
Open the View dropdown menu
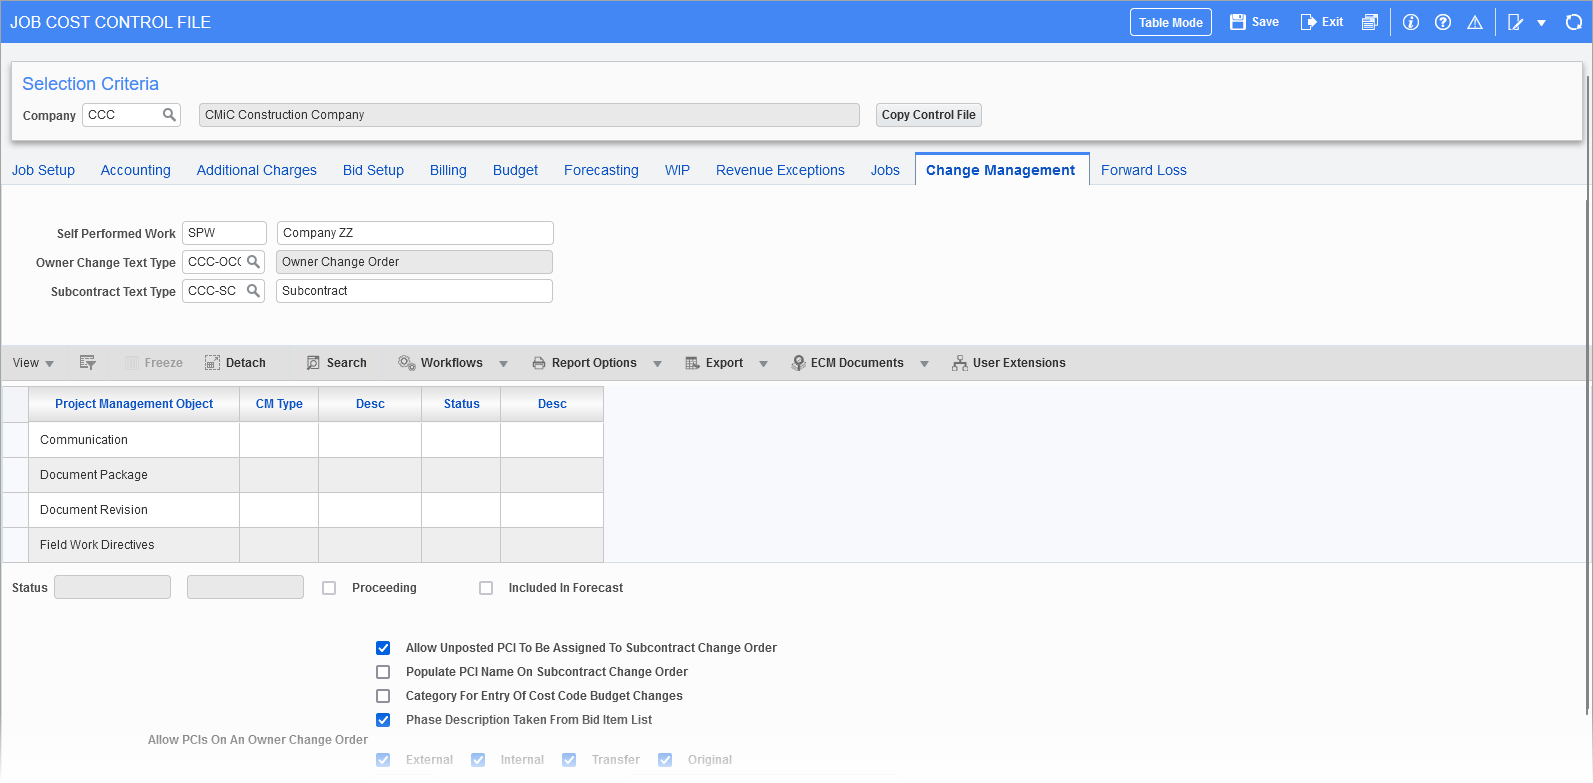pos(33,363)
